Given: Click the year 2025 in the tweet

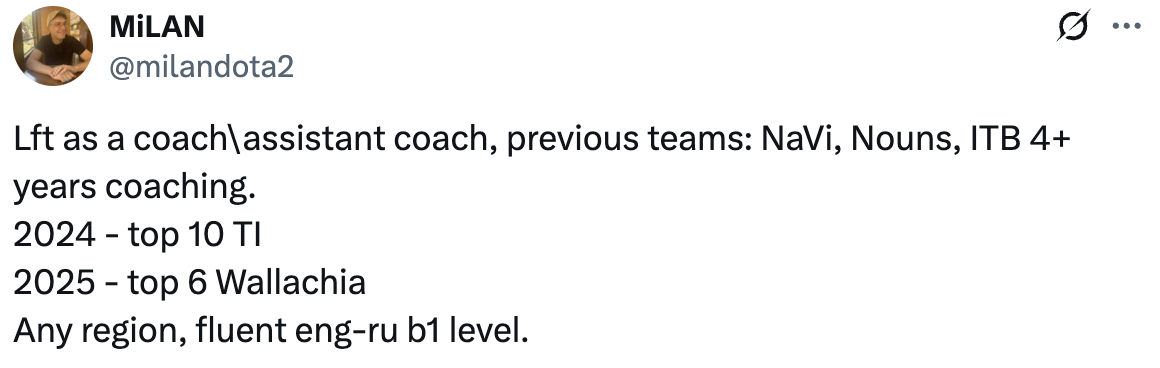Looking at the screenshot, I should [54, 283].
